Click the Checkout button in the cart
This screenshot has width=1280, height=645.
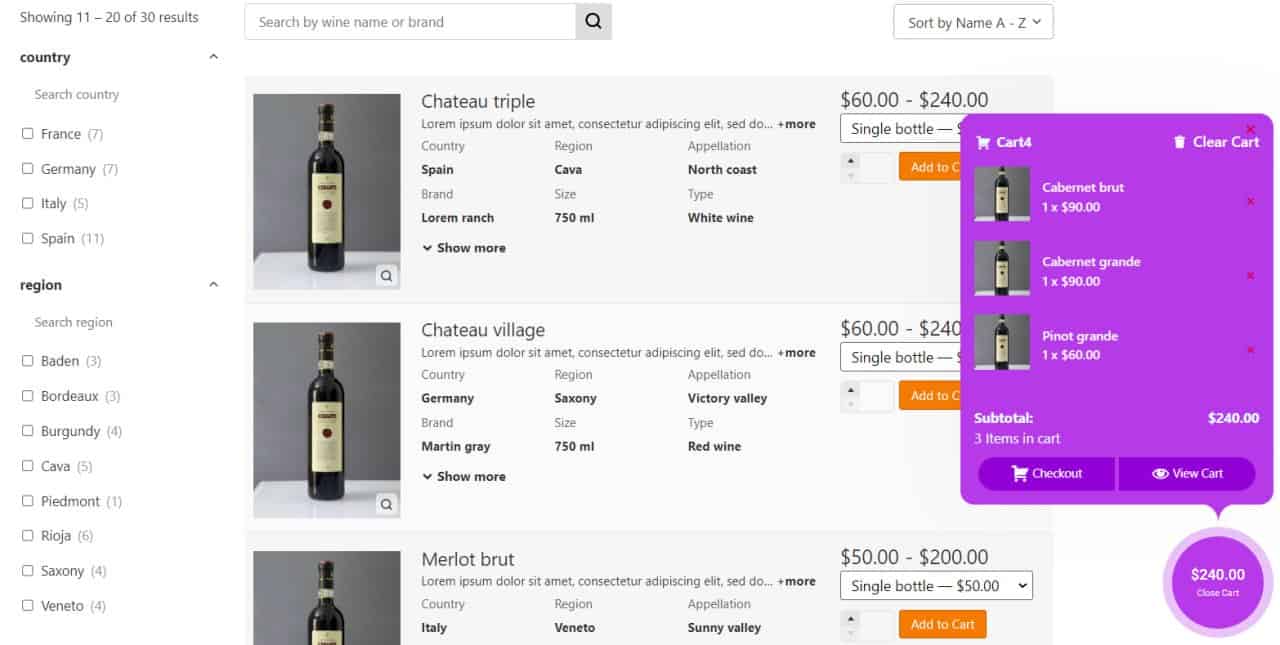tap(1046, 473)
